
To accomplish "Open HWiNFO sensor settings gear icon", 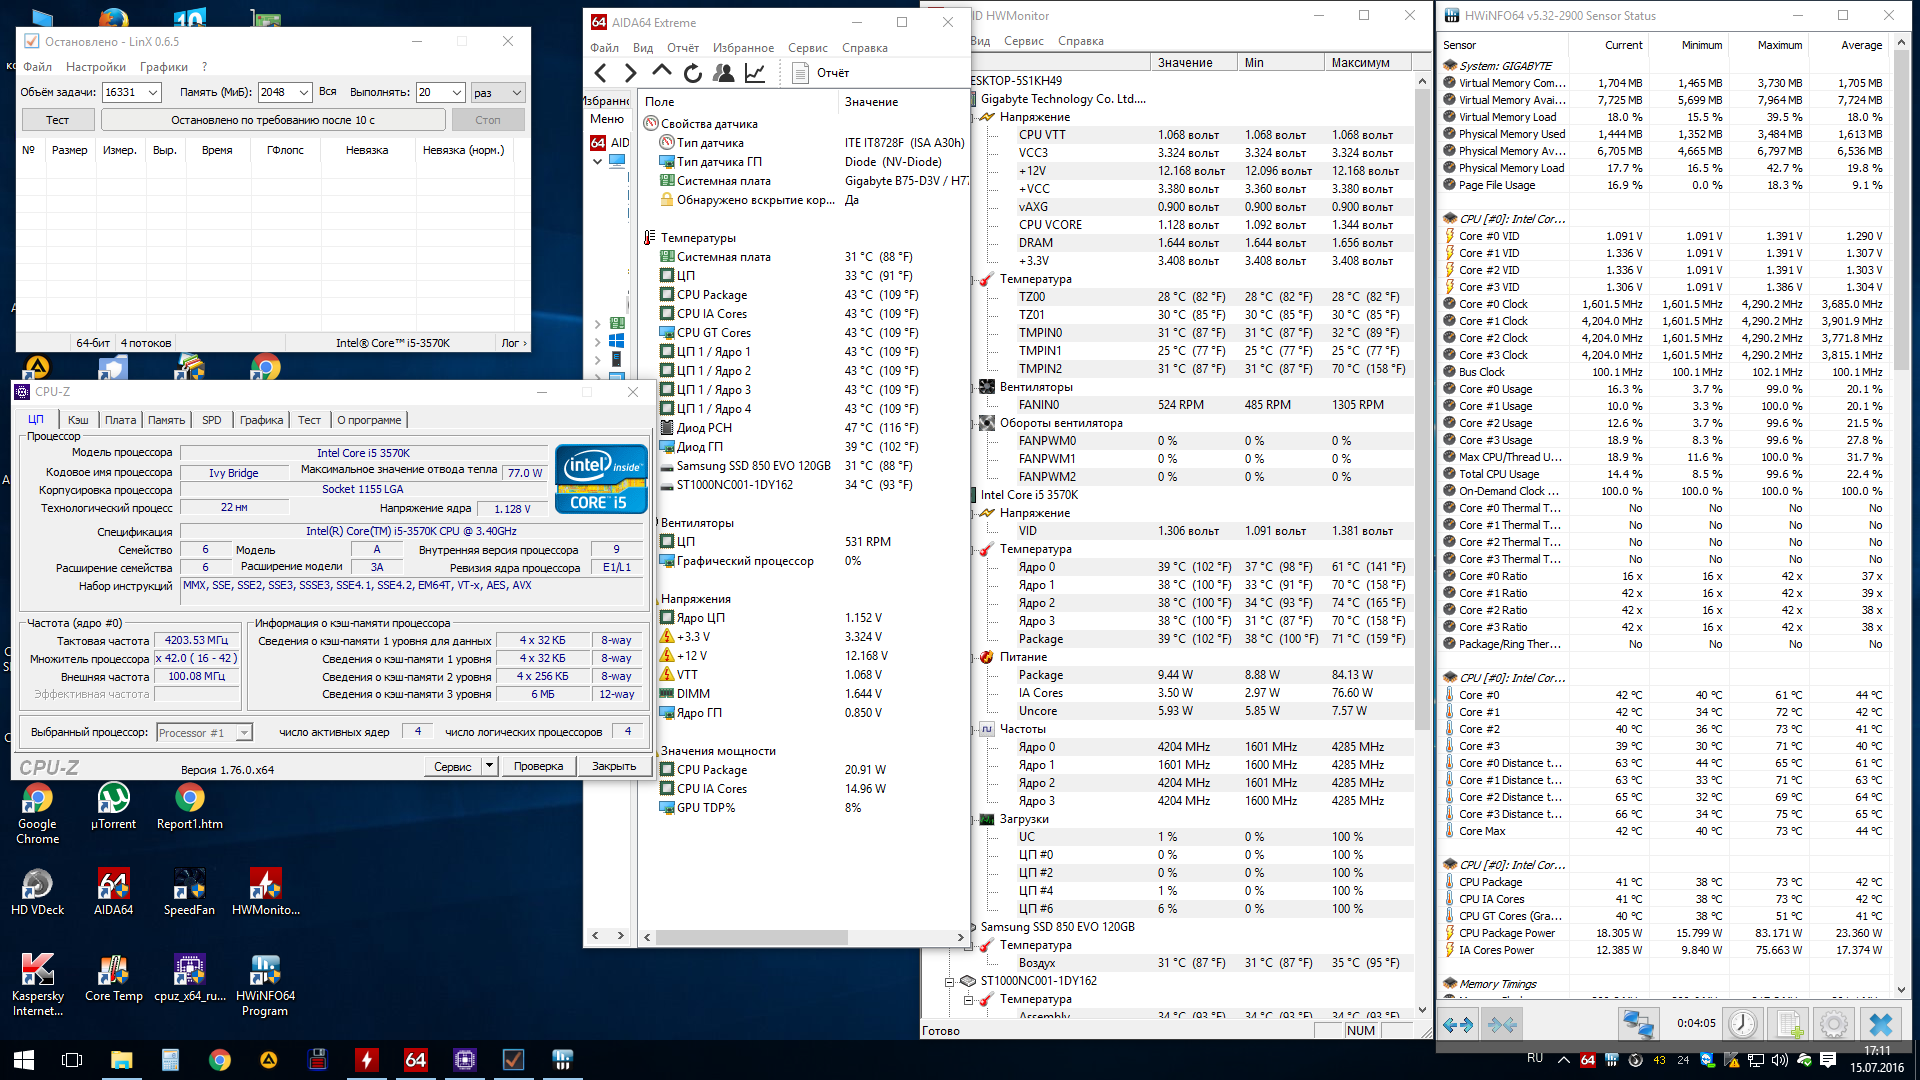I will (x=1834, y=1024).
